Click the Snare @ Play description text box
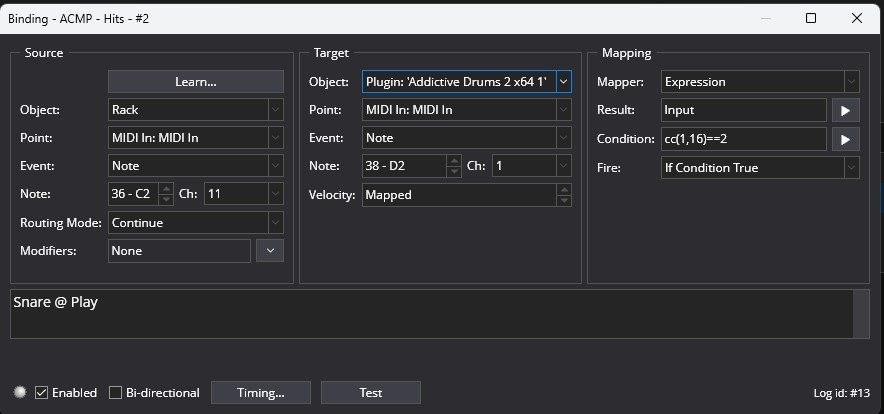The width and height of the screenshot is (884, 414). pyautogui.click(x=432, y=314)
